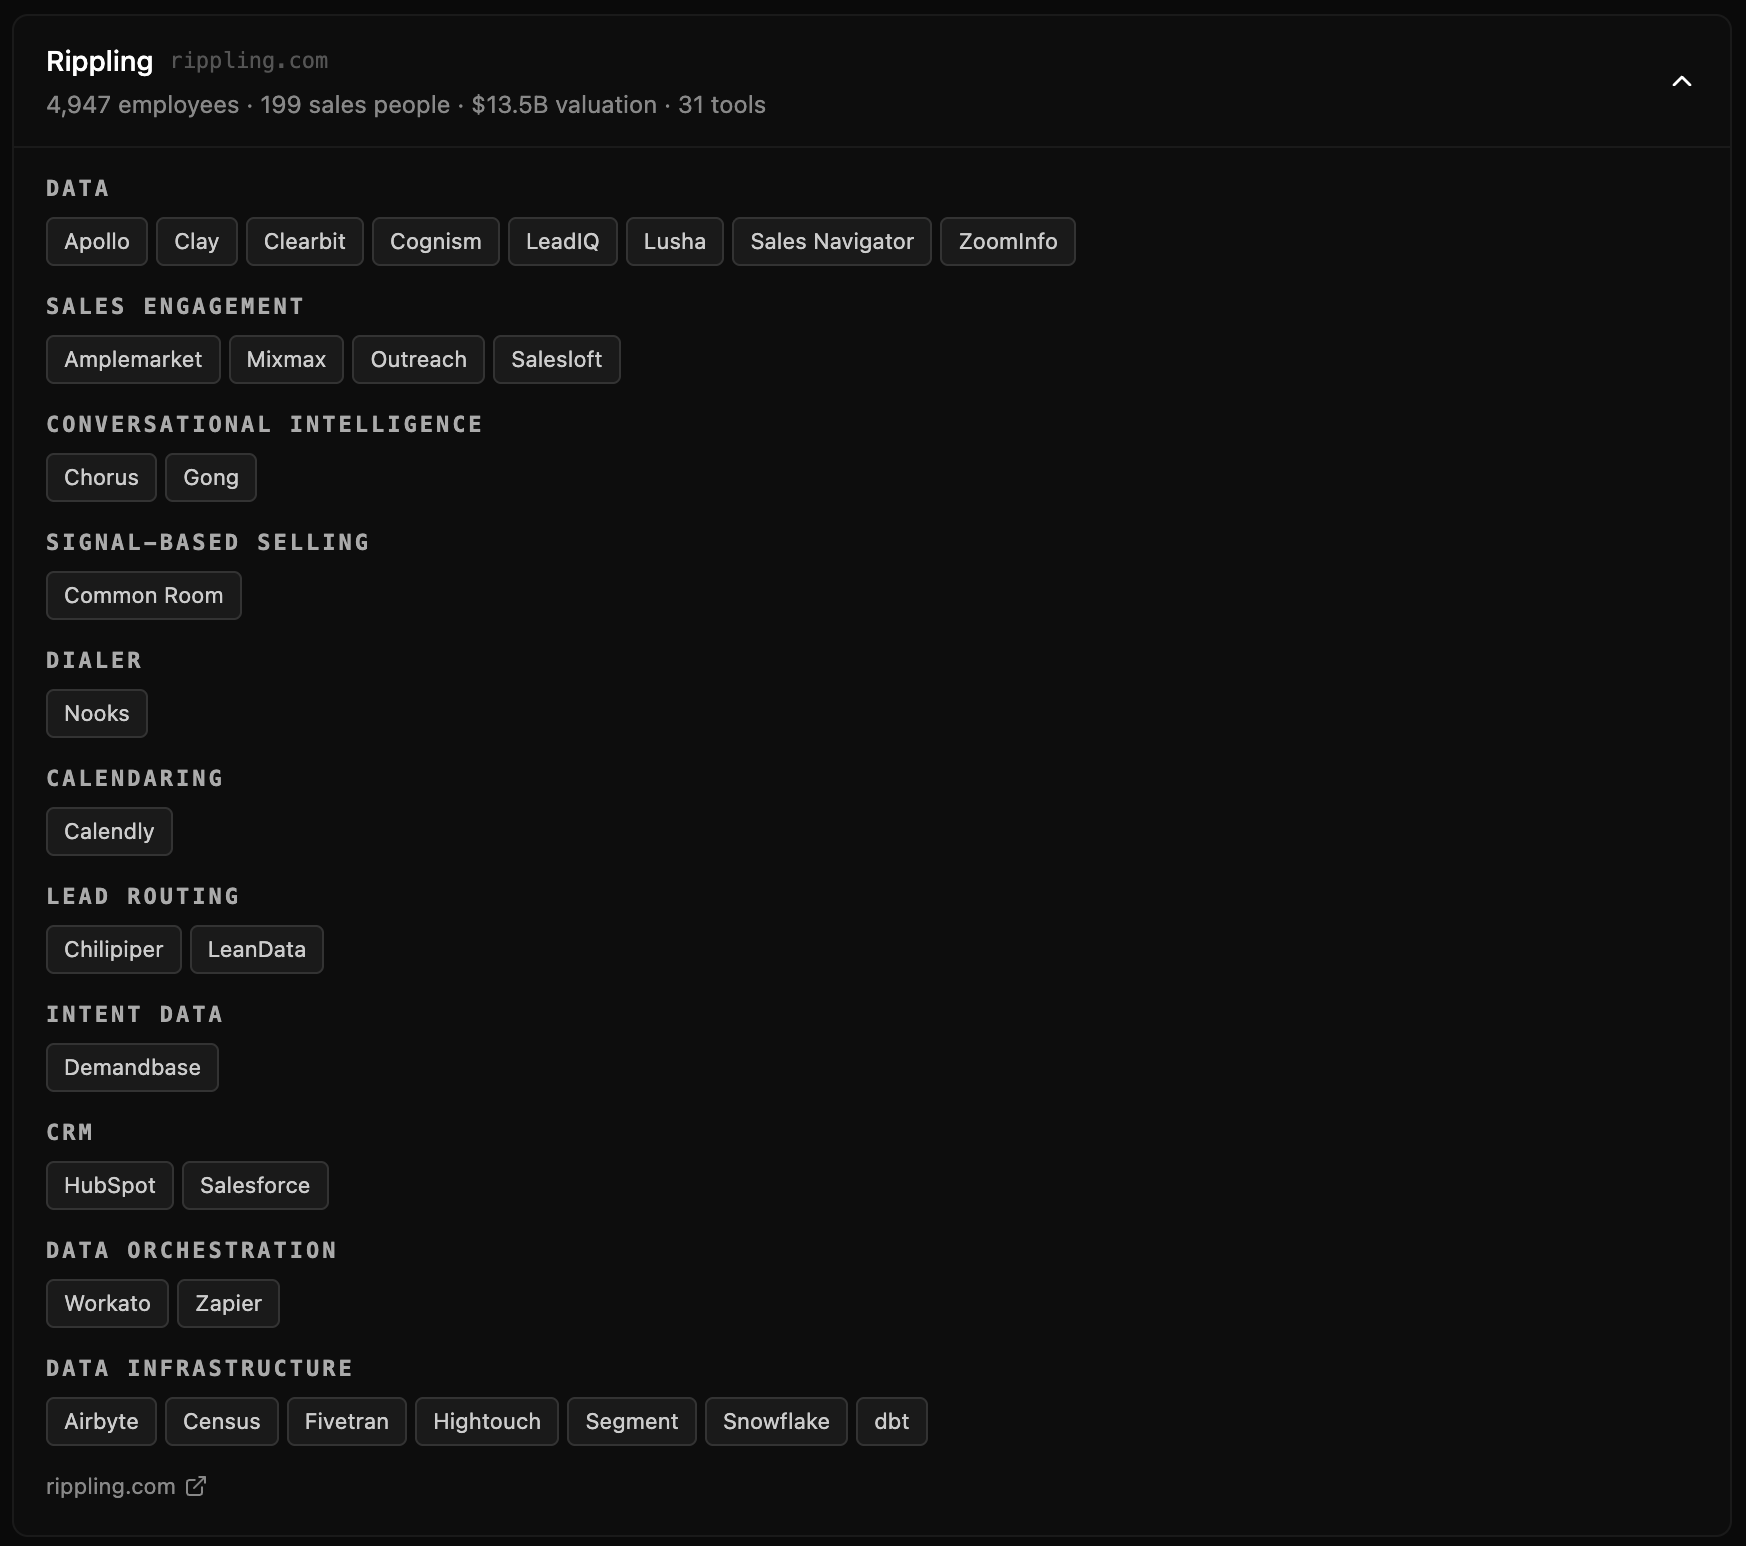
Task: Click the Fivetran tag
Action: (347, 1421)
